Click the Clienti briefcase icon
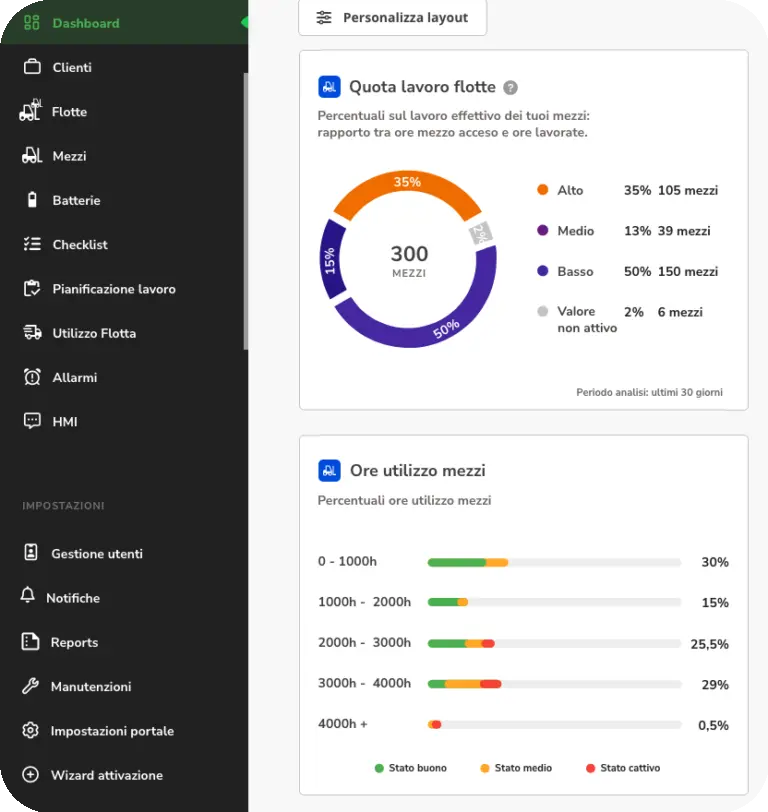Viewport: 768px width, 812px height. 32,67
